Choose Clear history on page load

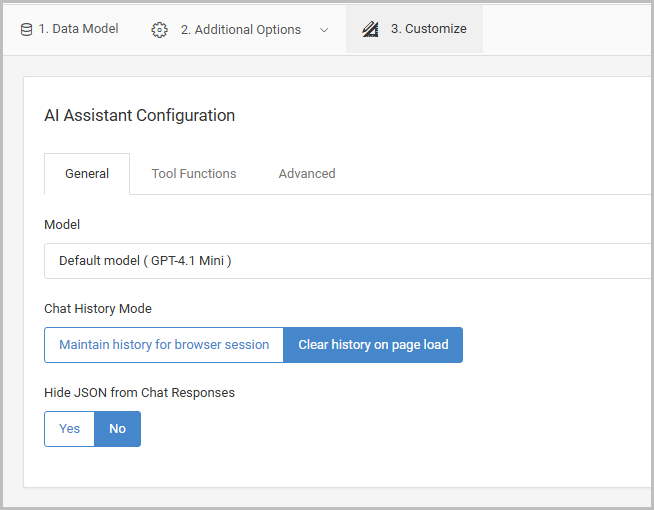pos(373,345)
